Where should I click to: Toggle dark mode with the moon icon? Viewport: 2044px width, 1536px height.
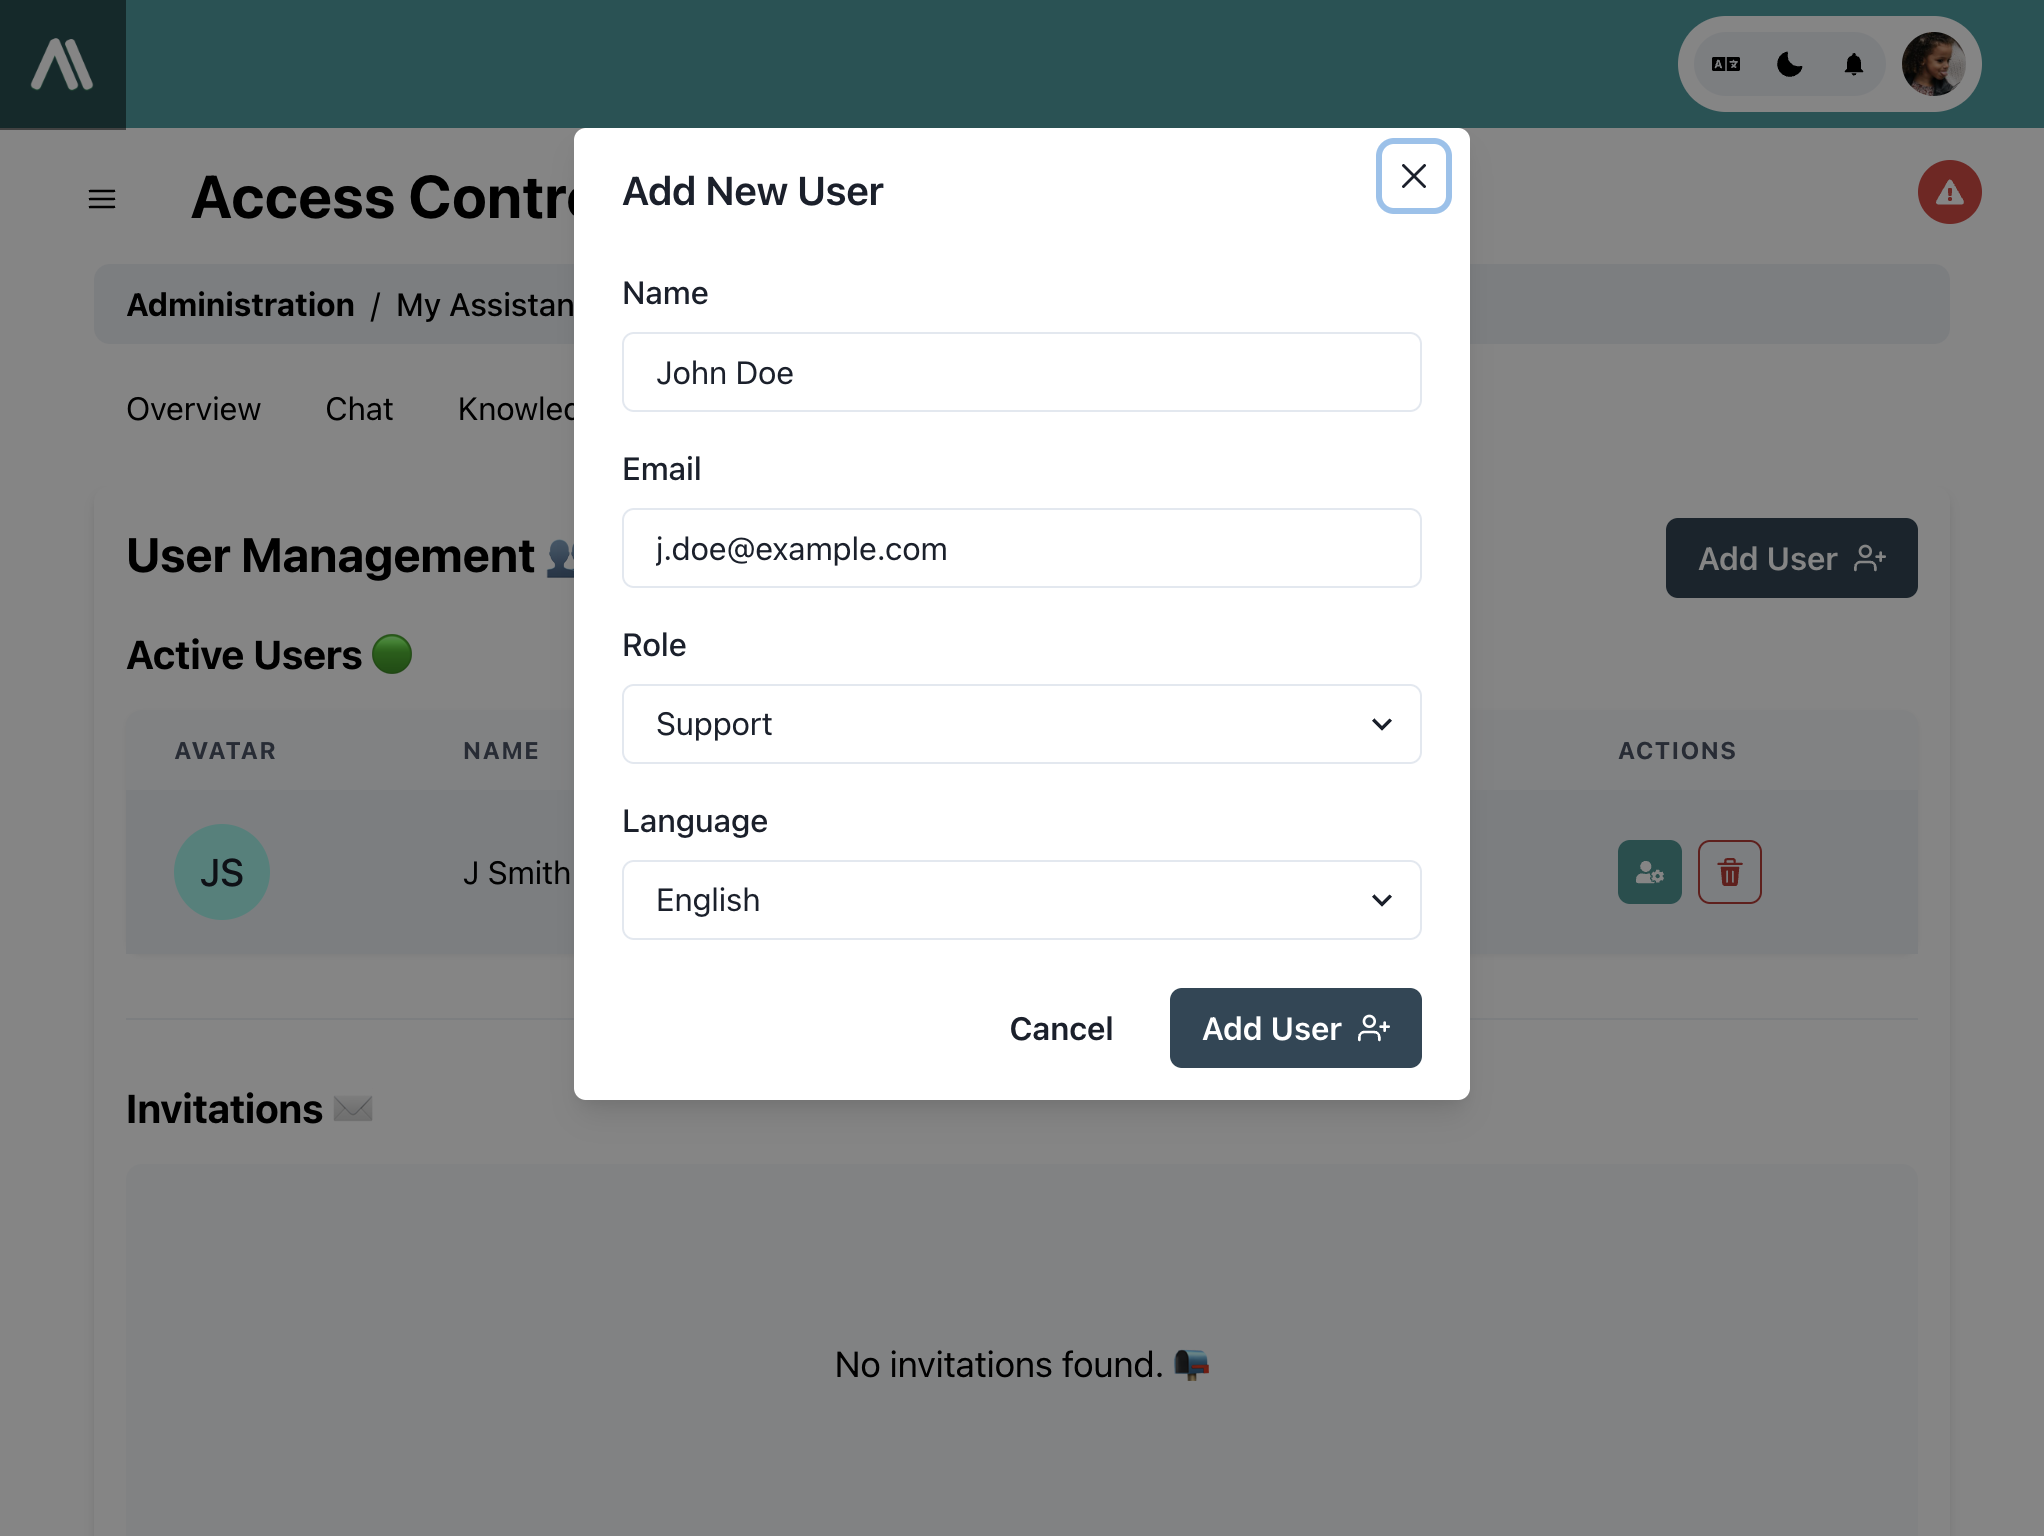[1789, 63]
